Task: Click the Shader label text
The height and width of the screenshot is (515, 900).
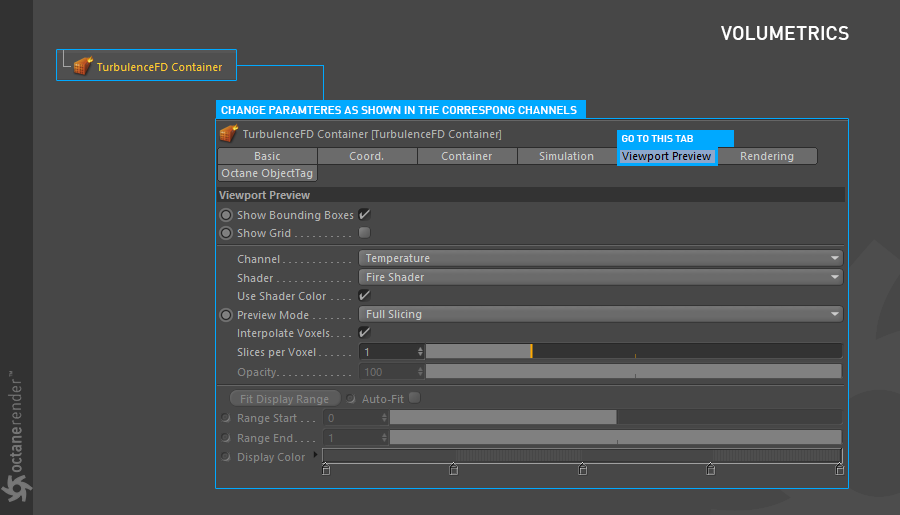Action: click(x=255, y=278)
